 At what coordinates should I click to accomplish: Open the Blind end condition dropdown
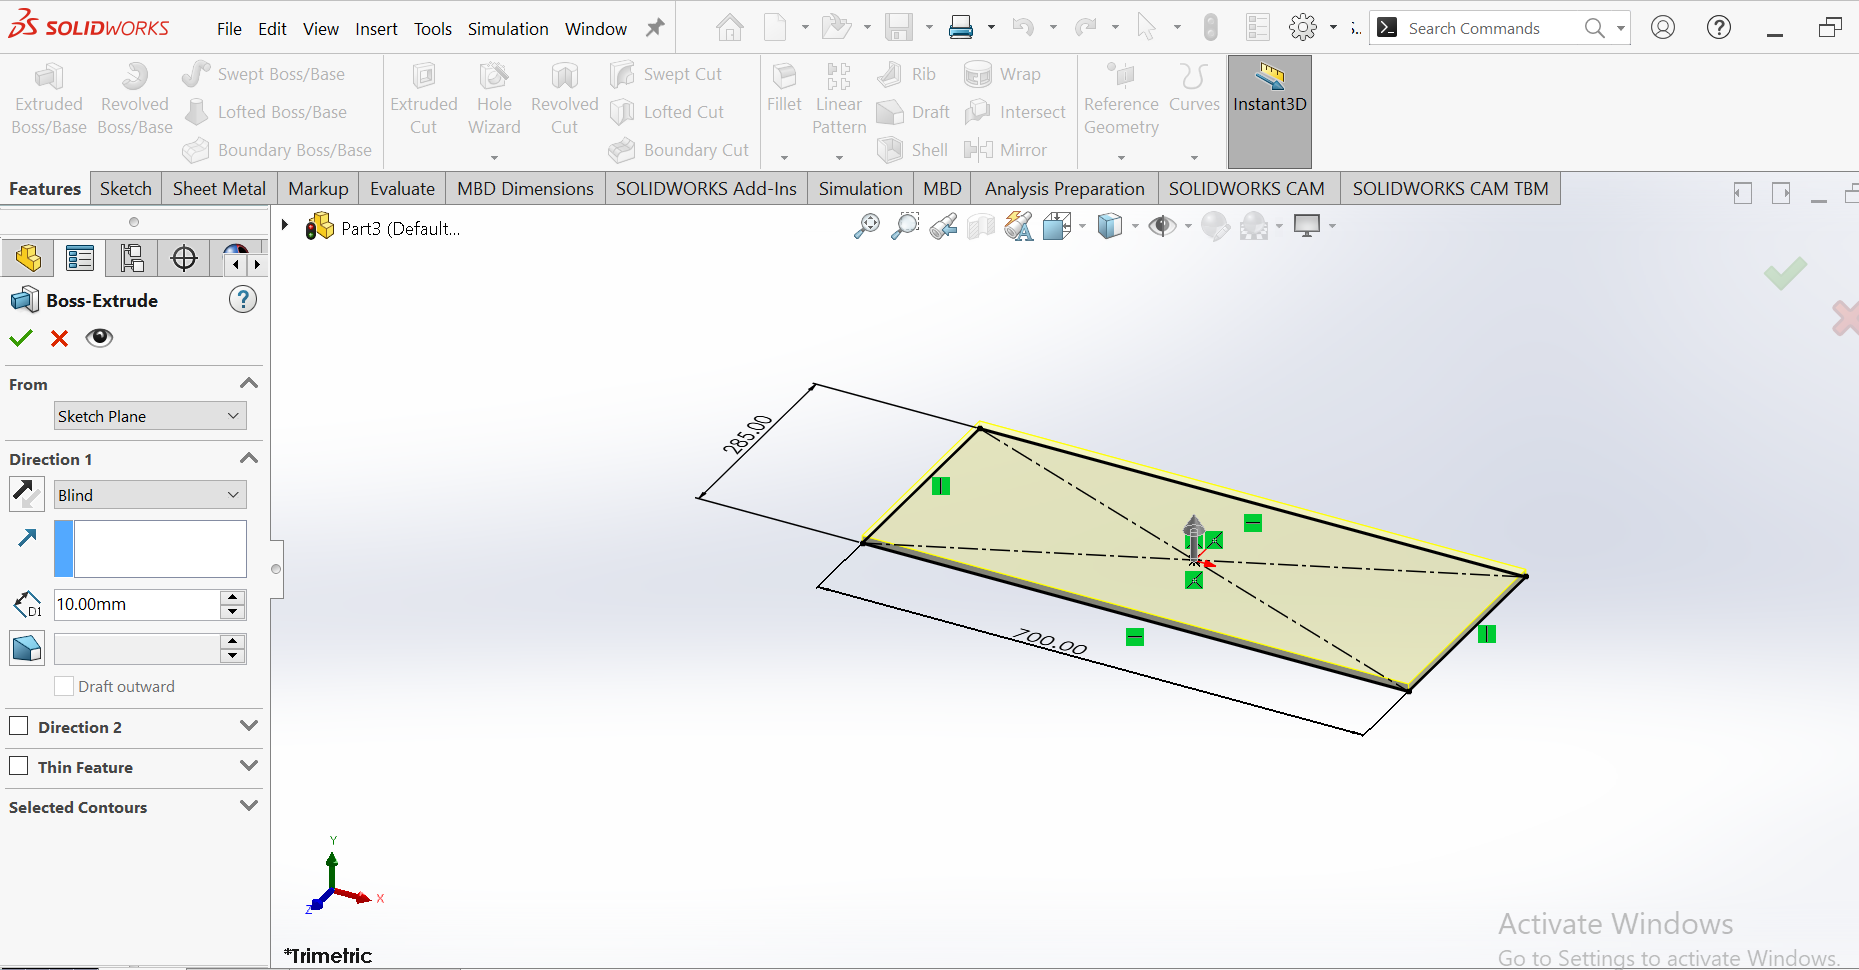(x=150, y=495)
